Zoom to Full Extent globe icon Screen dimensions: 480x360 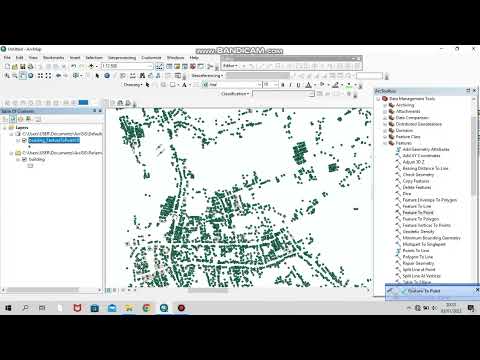pyautogui.click(x=30, y=76)
